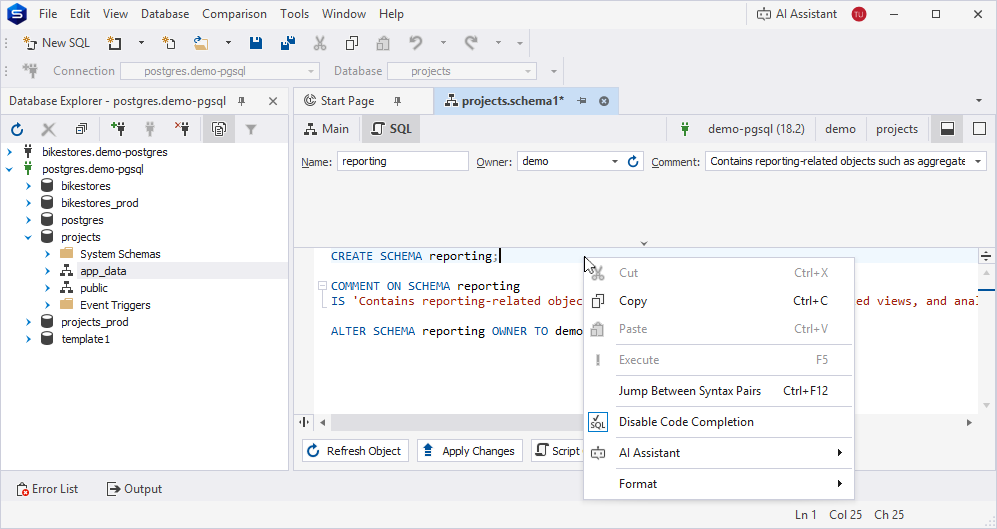Collapse the projects database node
This screenshot has height=529, width=997.
(28, 237)
